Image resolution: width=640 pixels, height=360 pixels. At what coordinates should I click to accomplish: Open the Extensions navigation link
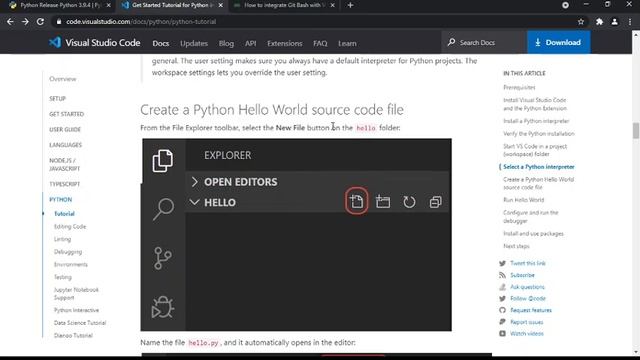pyautogui.click(x=285, y=43)
